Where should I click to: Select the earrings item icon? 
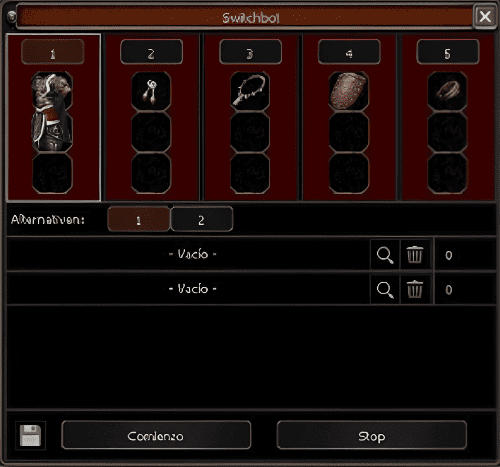(x=151, y=91)
